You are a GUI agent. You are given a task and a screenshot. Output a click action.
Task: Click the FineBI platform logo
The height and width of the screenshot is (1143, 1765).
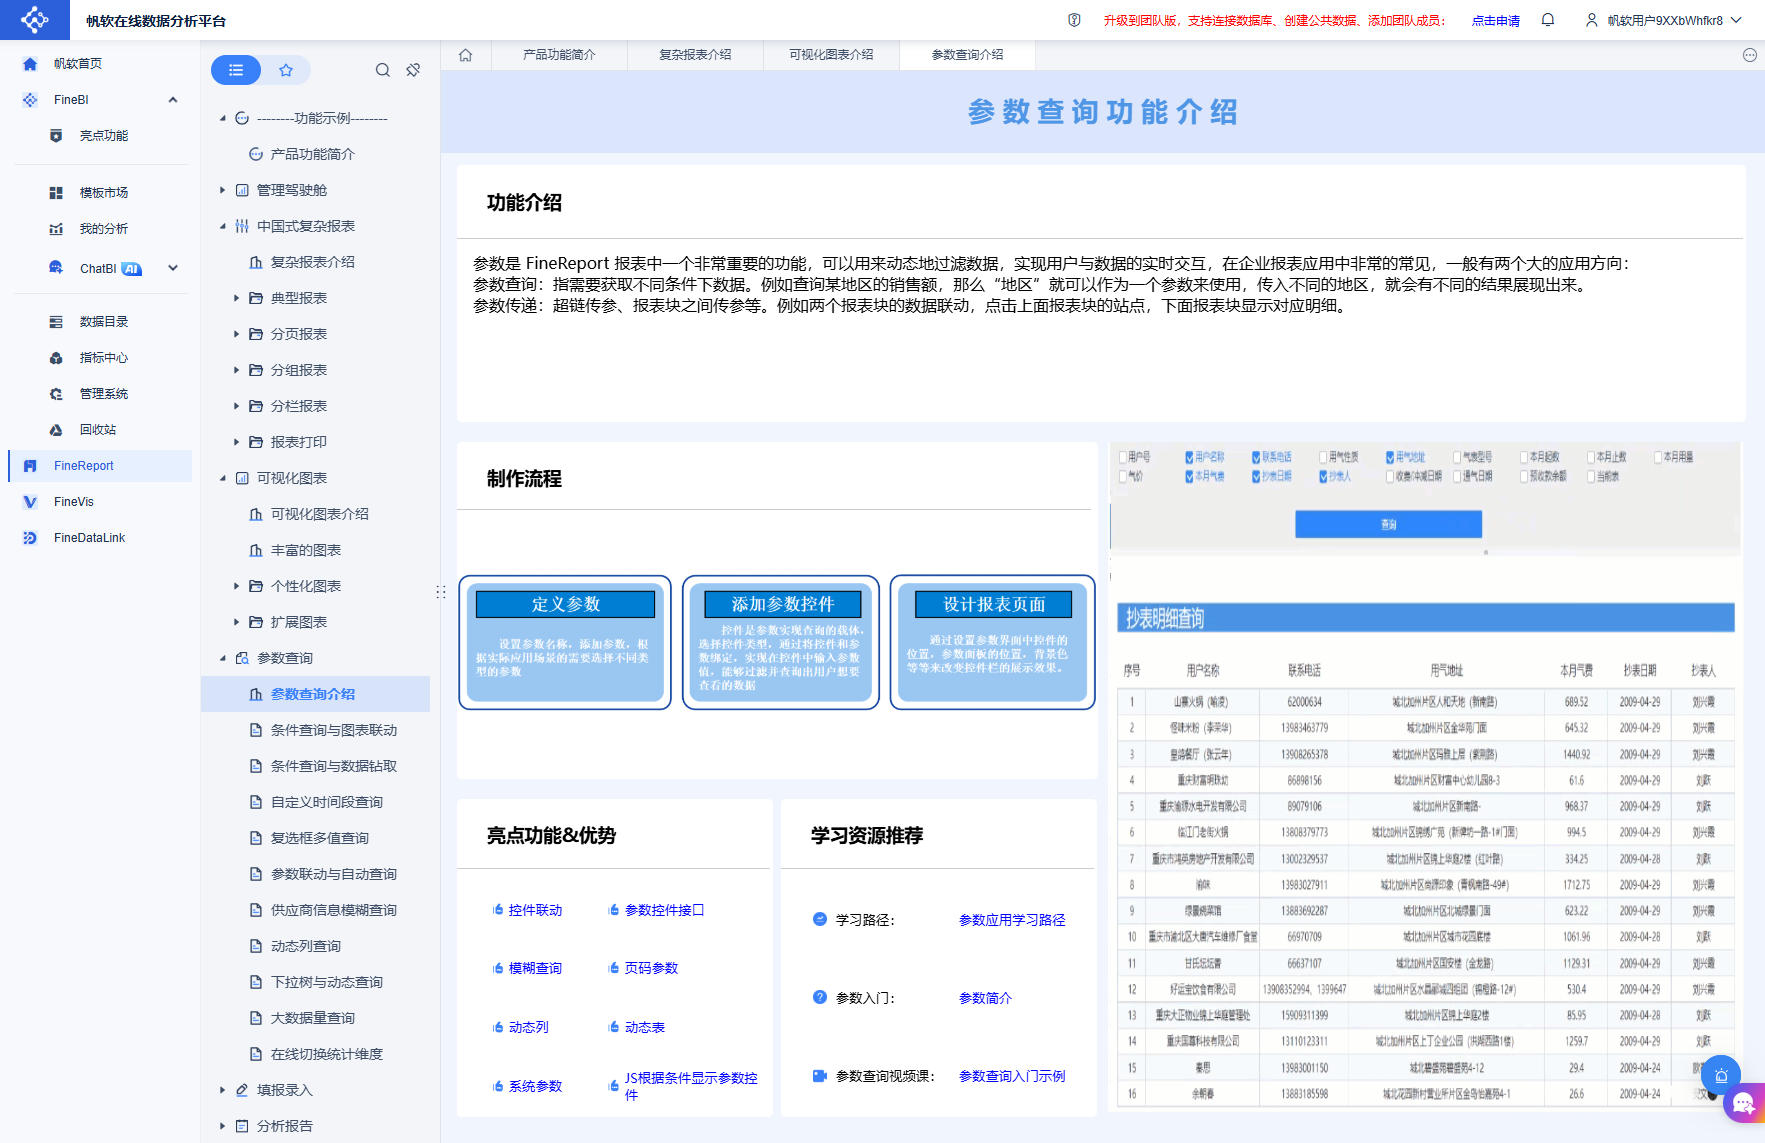point(34,19)
